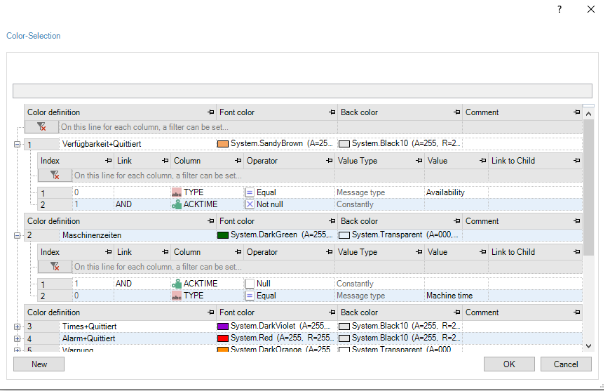Viewport: 605px width, 392px height.
Task: Click the New button
Action: 39,364
